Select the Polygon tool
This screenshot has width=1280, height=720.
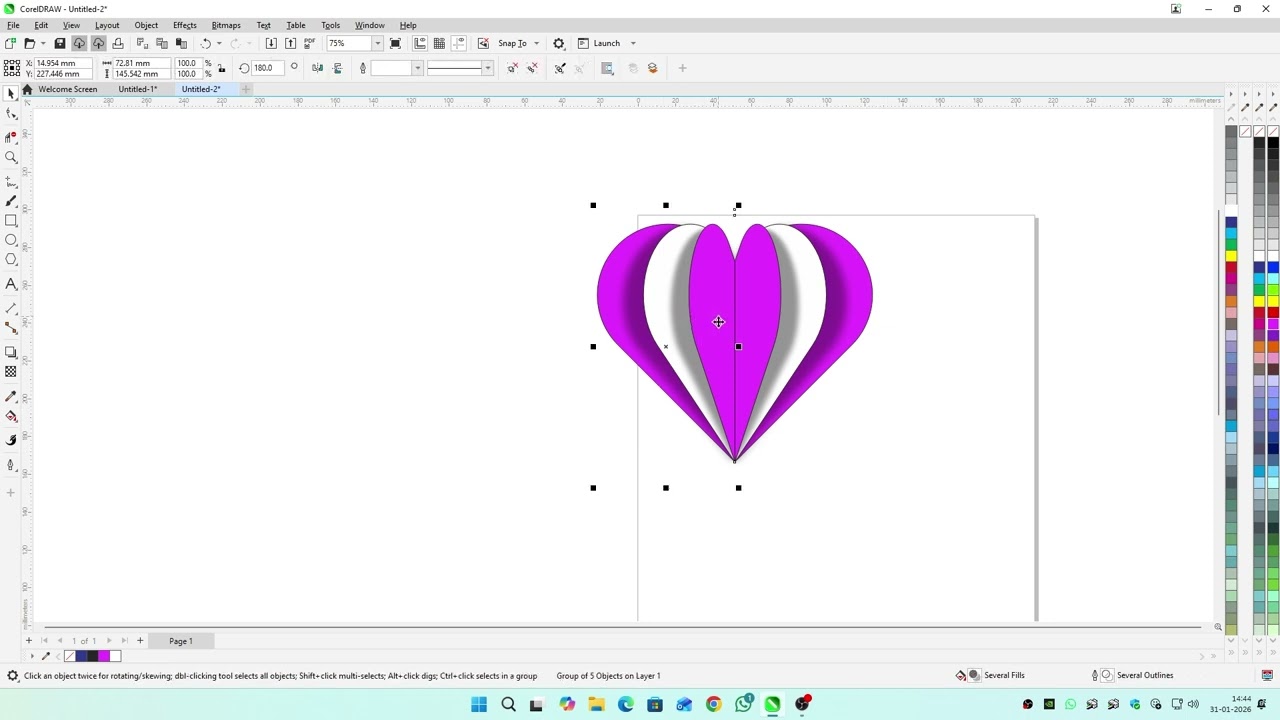11,260
